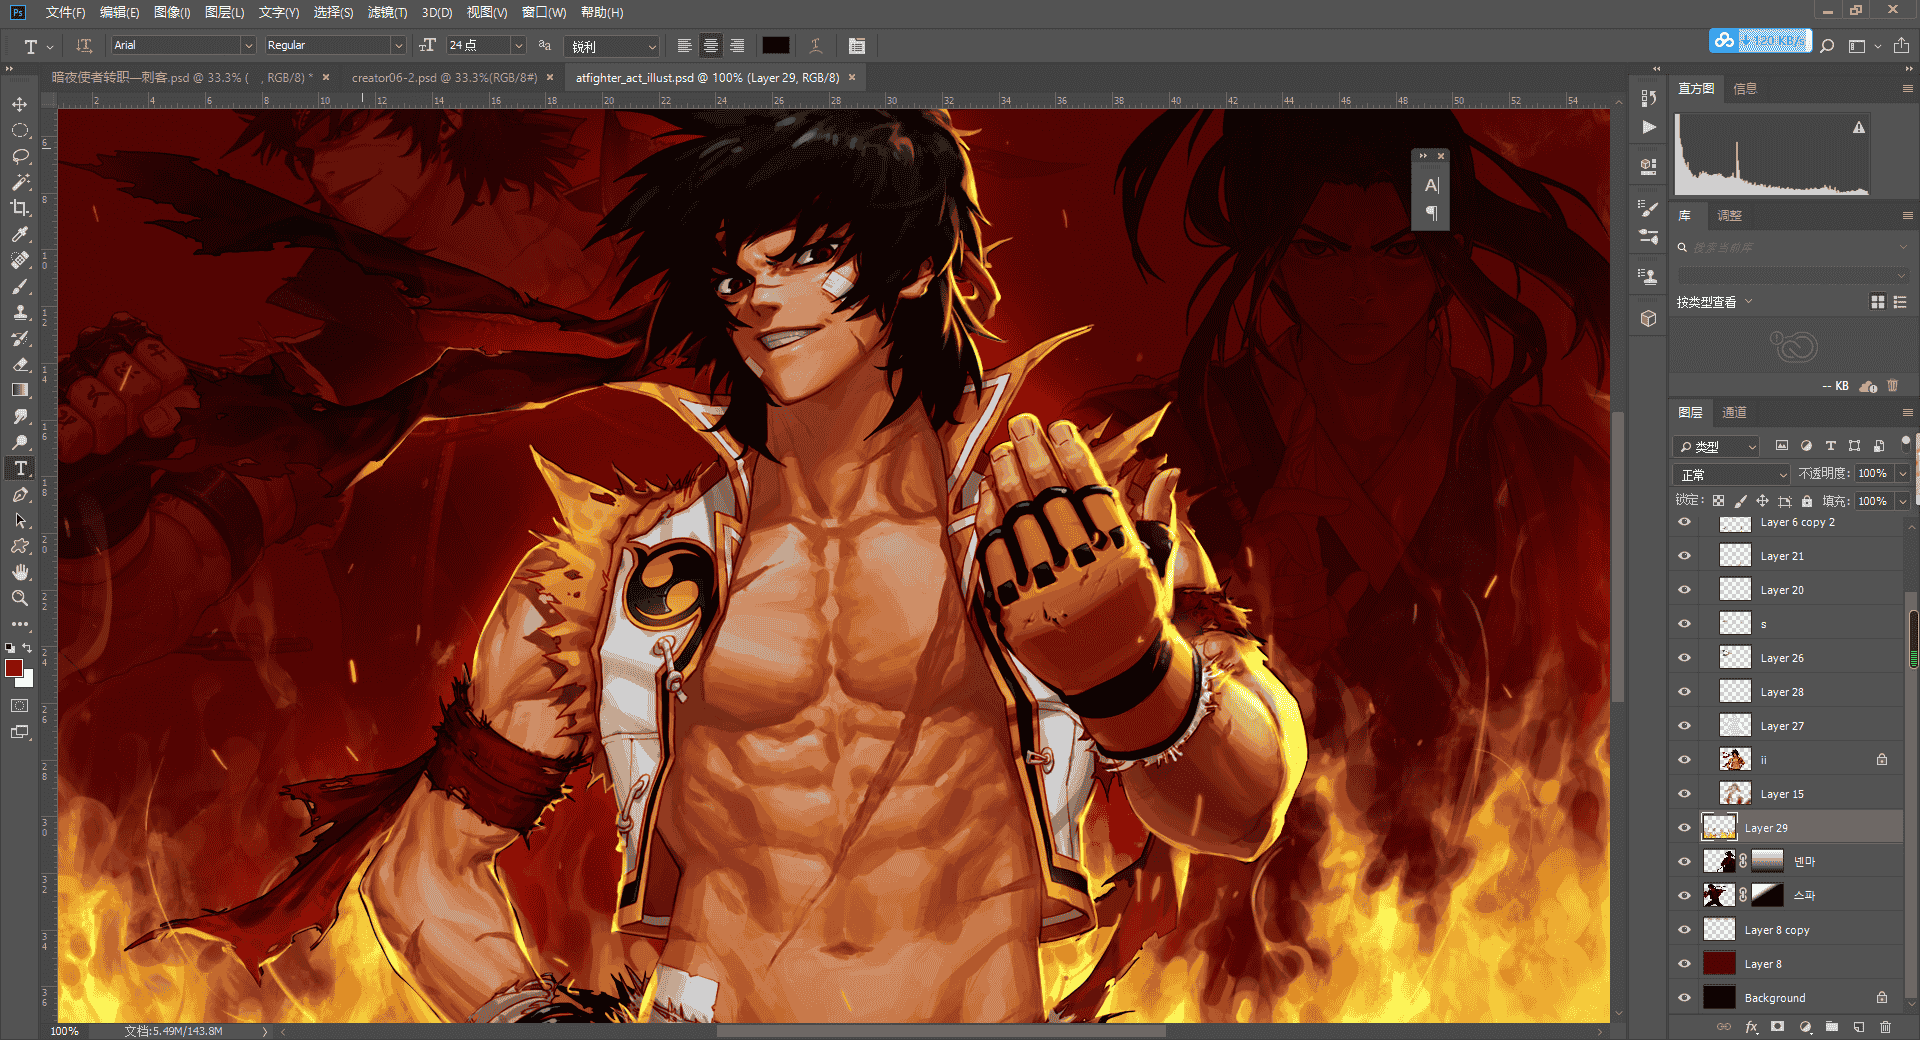The width and height of the screenshot is (1920, 1040).
Task: Switch to the creator06-2.psd tab
Action: tap(444, 77)
